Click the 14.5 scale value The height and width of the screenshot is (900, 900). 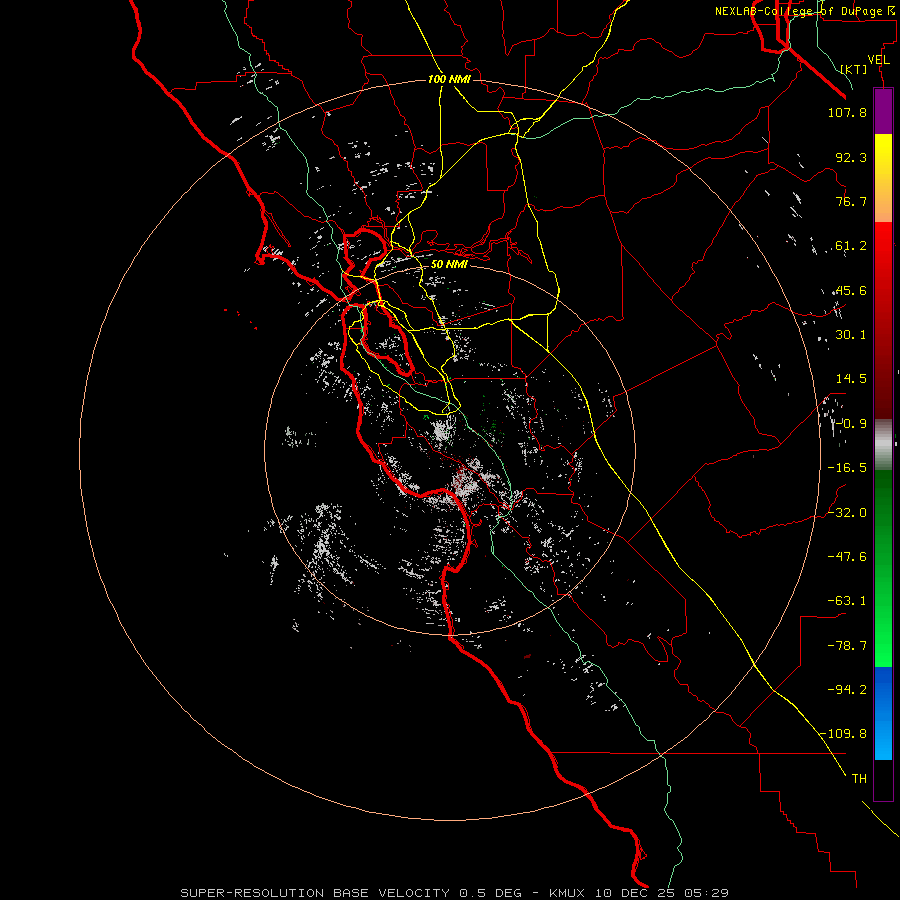pos(851,379)
